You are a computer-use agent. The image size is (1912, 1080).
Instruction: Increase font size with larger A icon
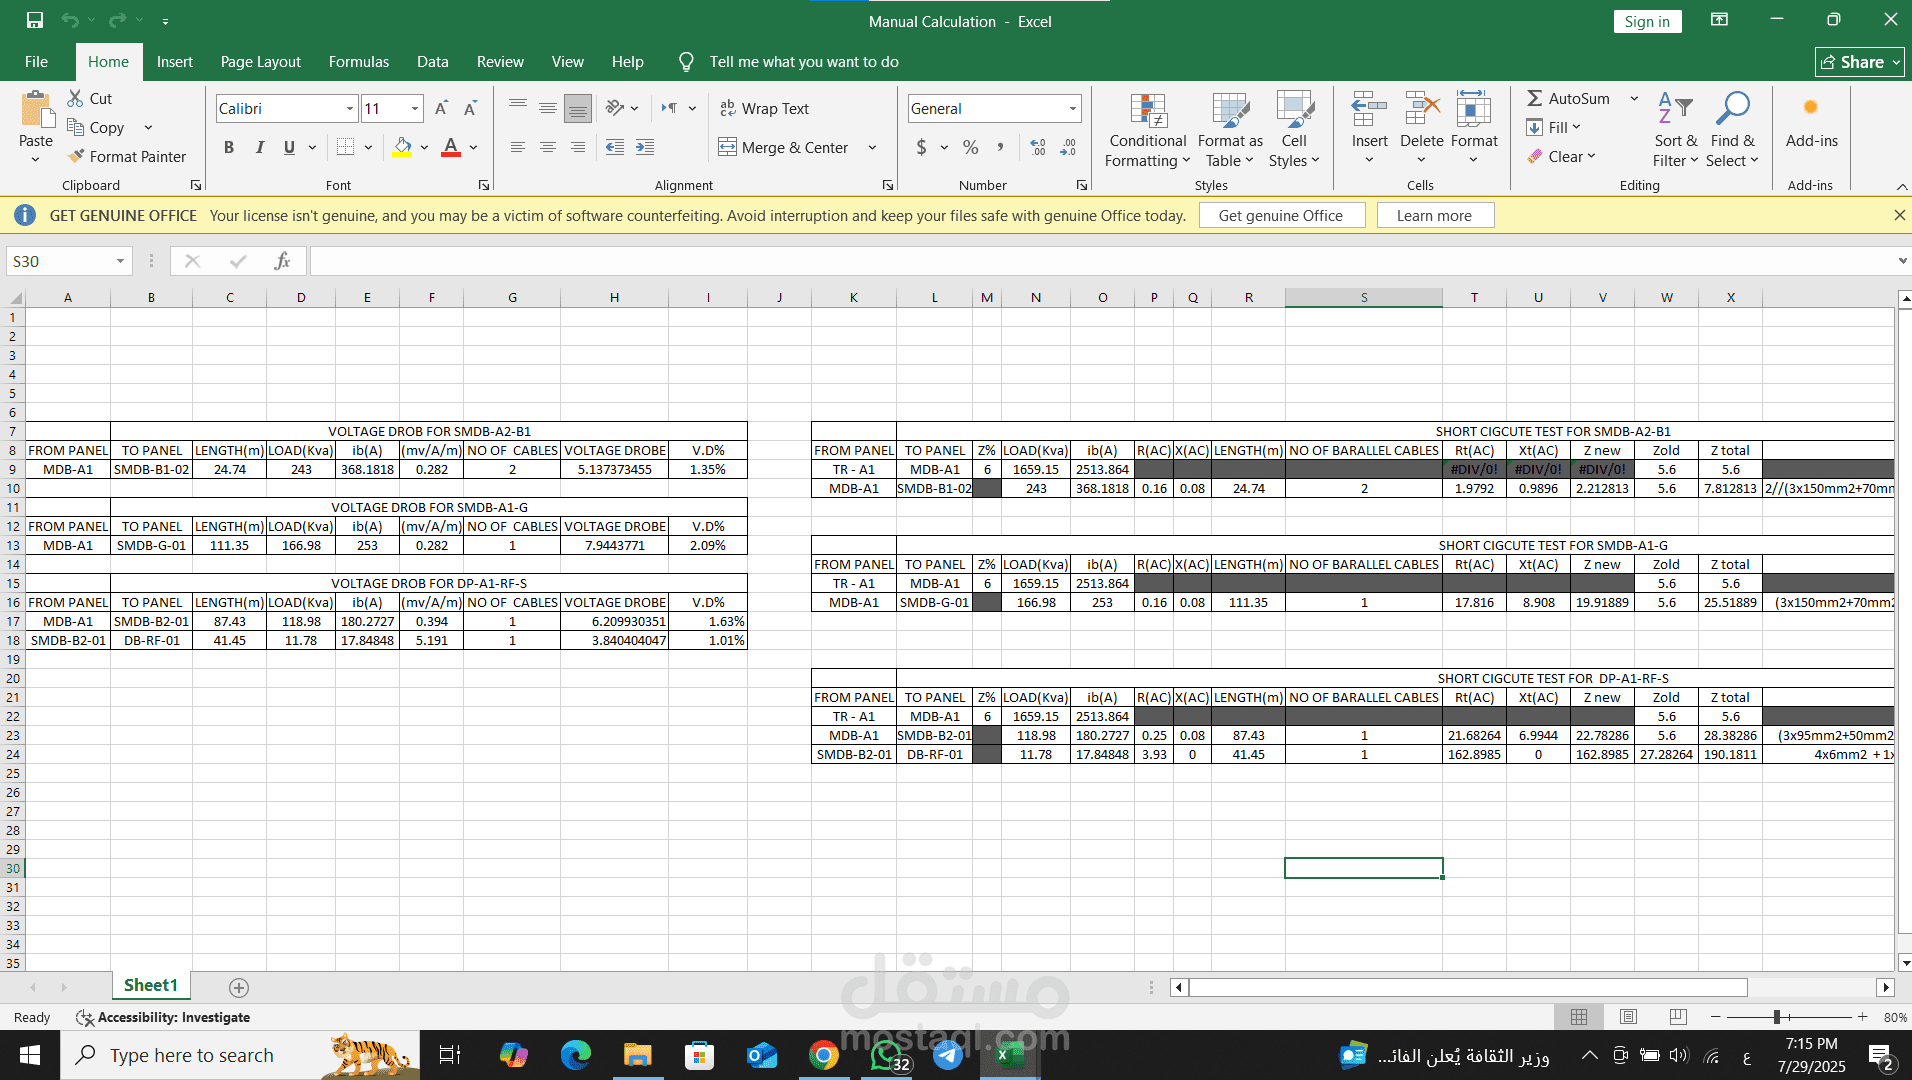(x=441, y=108)
